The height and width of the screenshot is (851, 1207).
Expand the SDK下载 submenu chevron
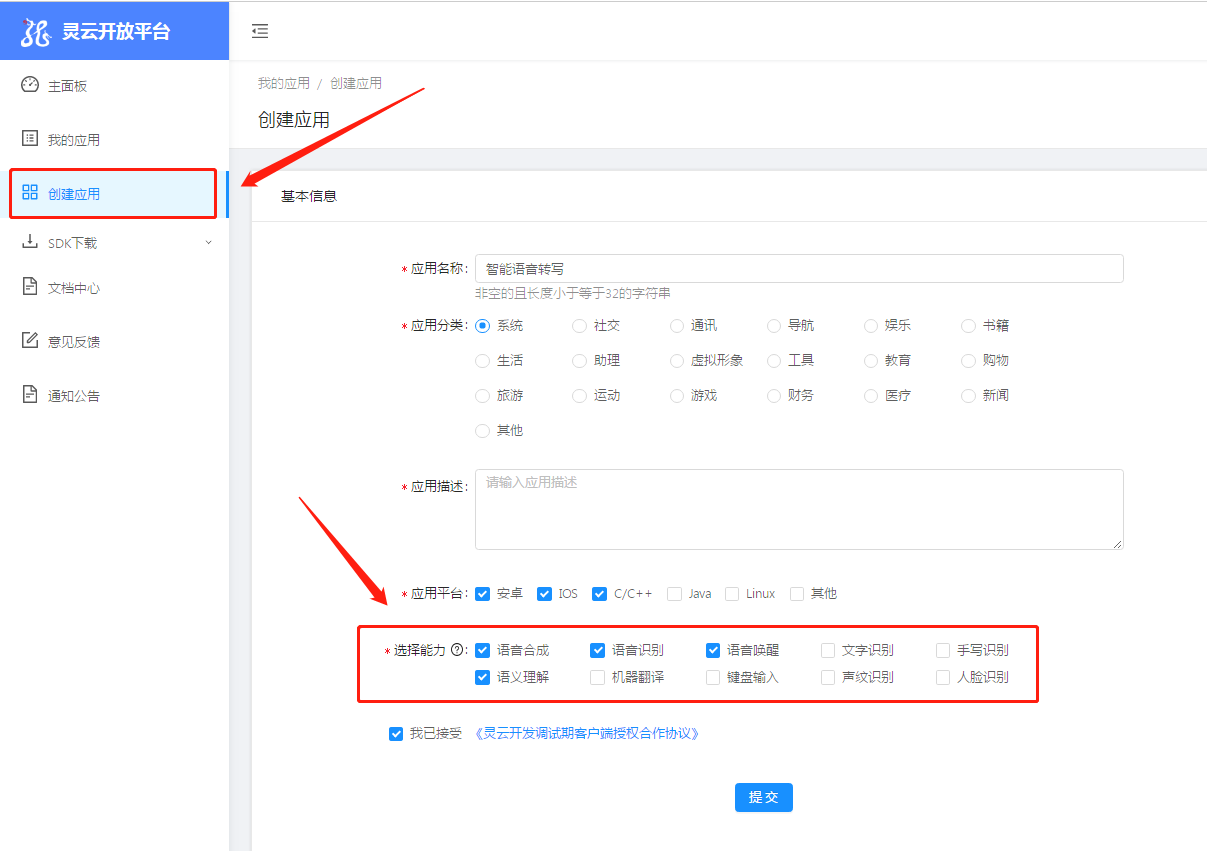[x=208, y=241]
